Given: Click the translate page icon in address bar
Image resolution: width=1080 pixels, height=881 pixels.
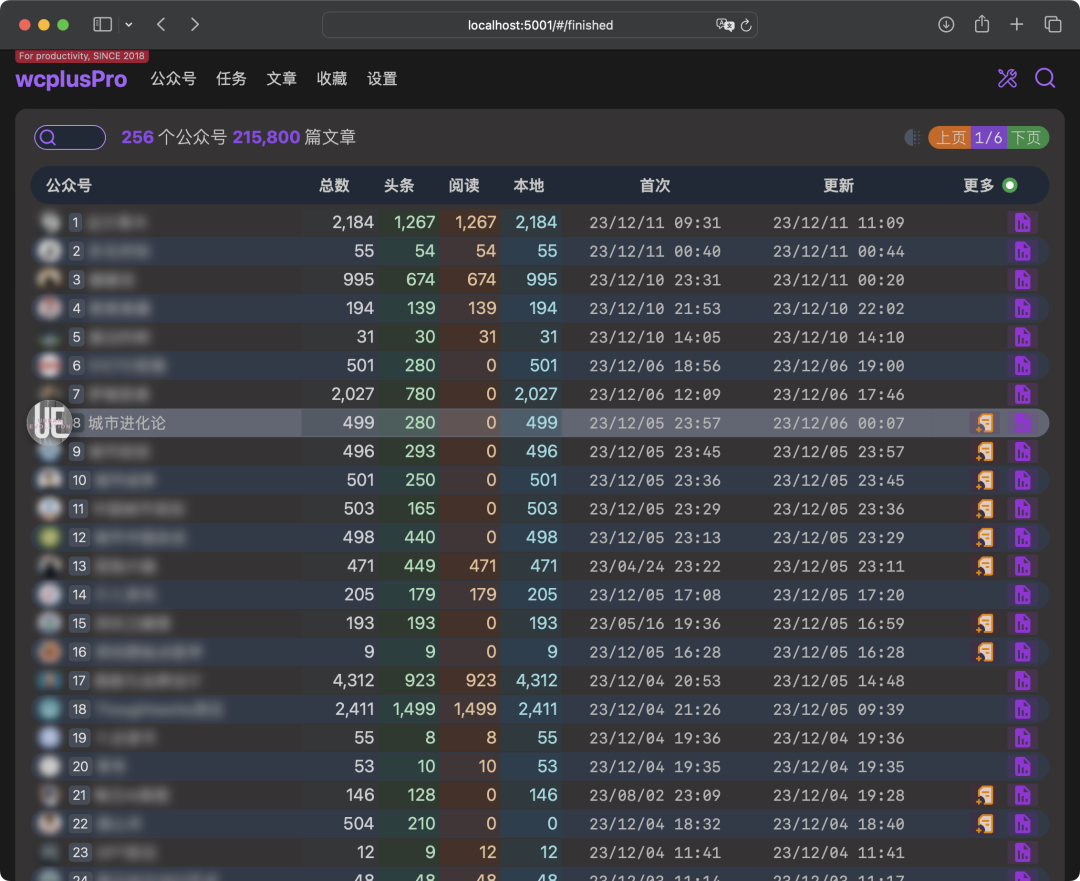Looking at the screenshot, I should [x=725, y=25].
